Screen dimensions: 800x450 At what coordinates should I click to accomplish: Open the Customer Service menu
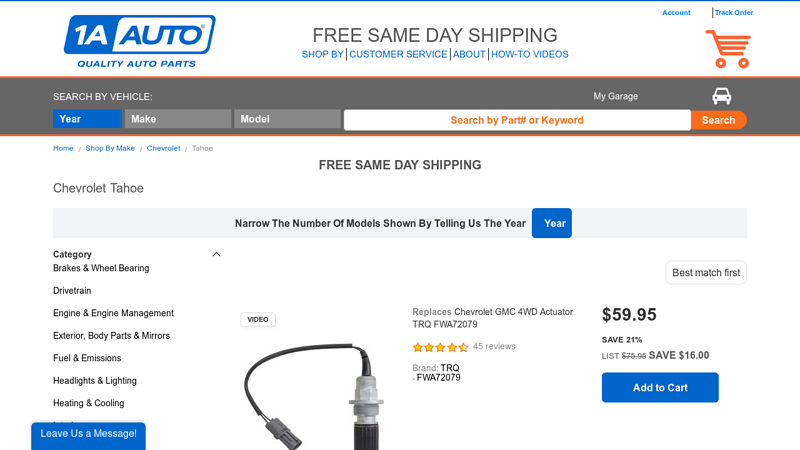point(398,54)
